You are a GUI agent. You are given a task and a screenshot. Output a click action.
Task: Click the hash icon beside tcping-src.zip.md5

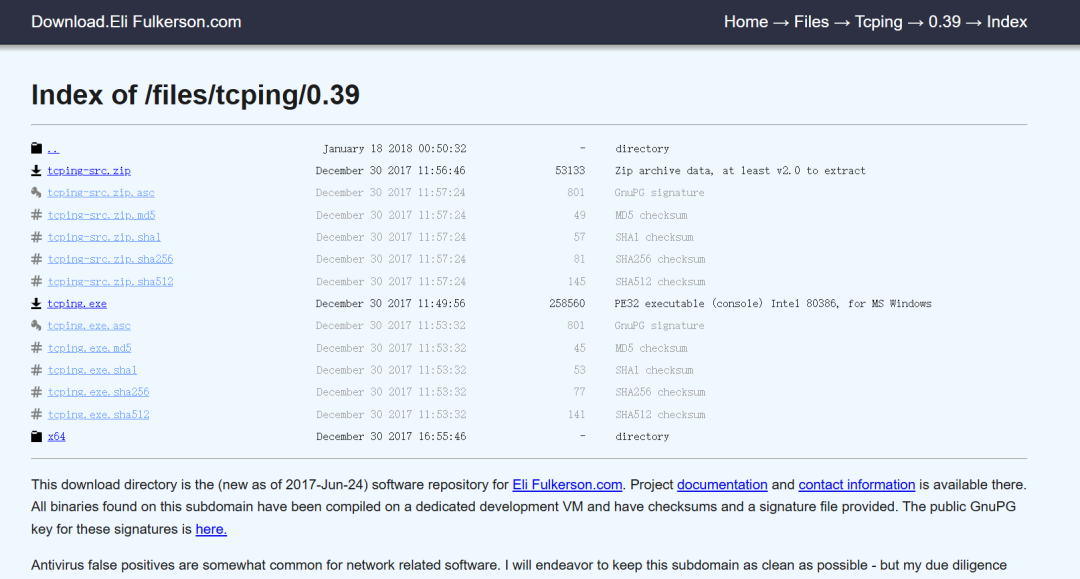(x=37, y=215)
